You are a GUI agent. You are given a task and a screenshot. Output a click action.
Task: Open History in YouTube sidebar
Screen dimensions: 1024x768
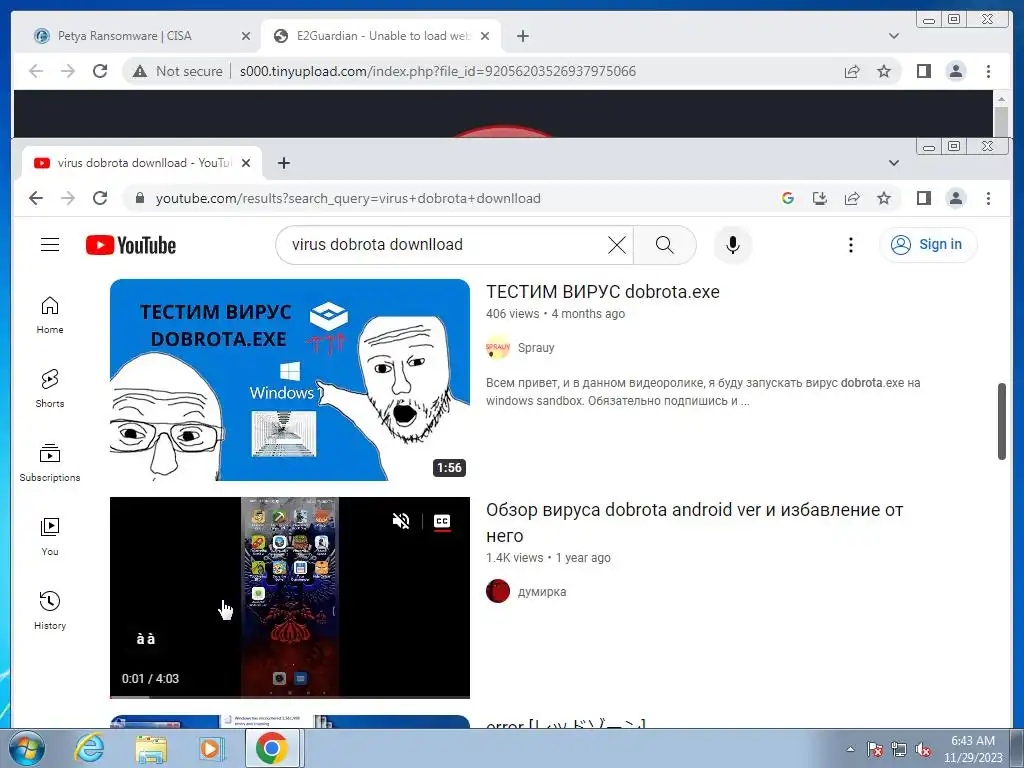point(50,611)
